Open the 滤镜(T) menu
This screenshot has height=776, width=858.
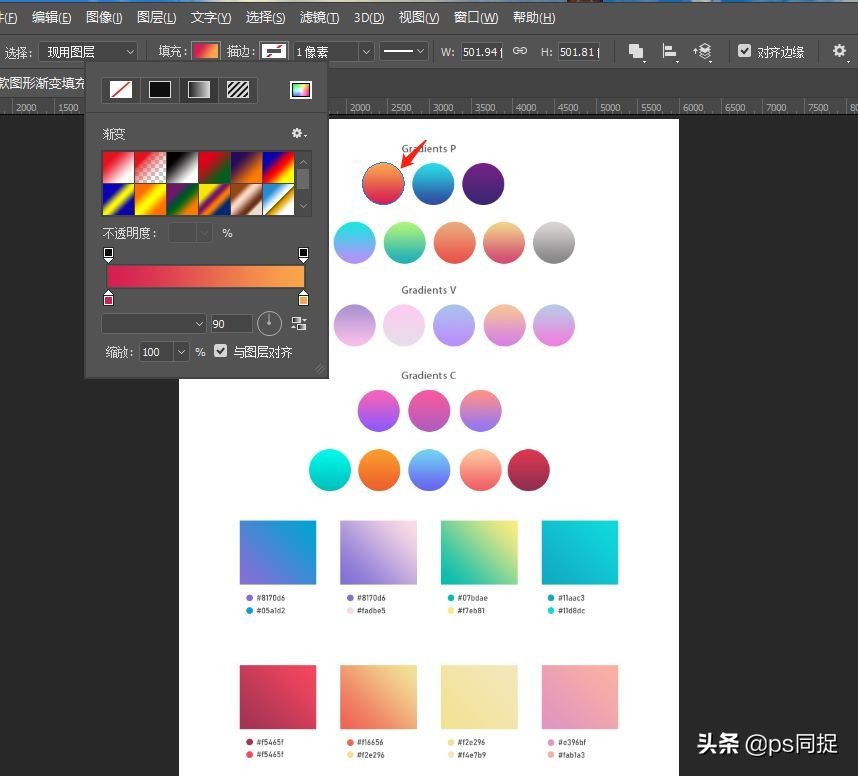319,18
